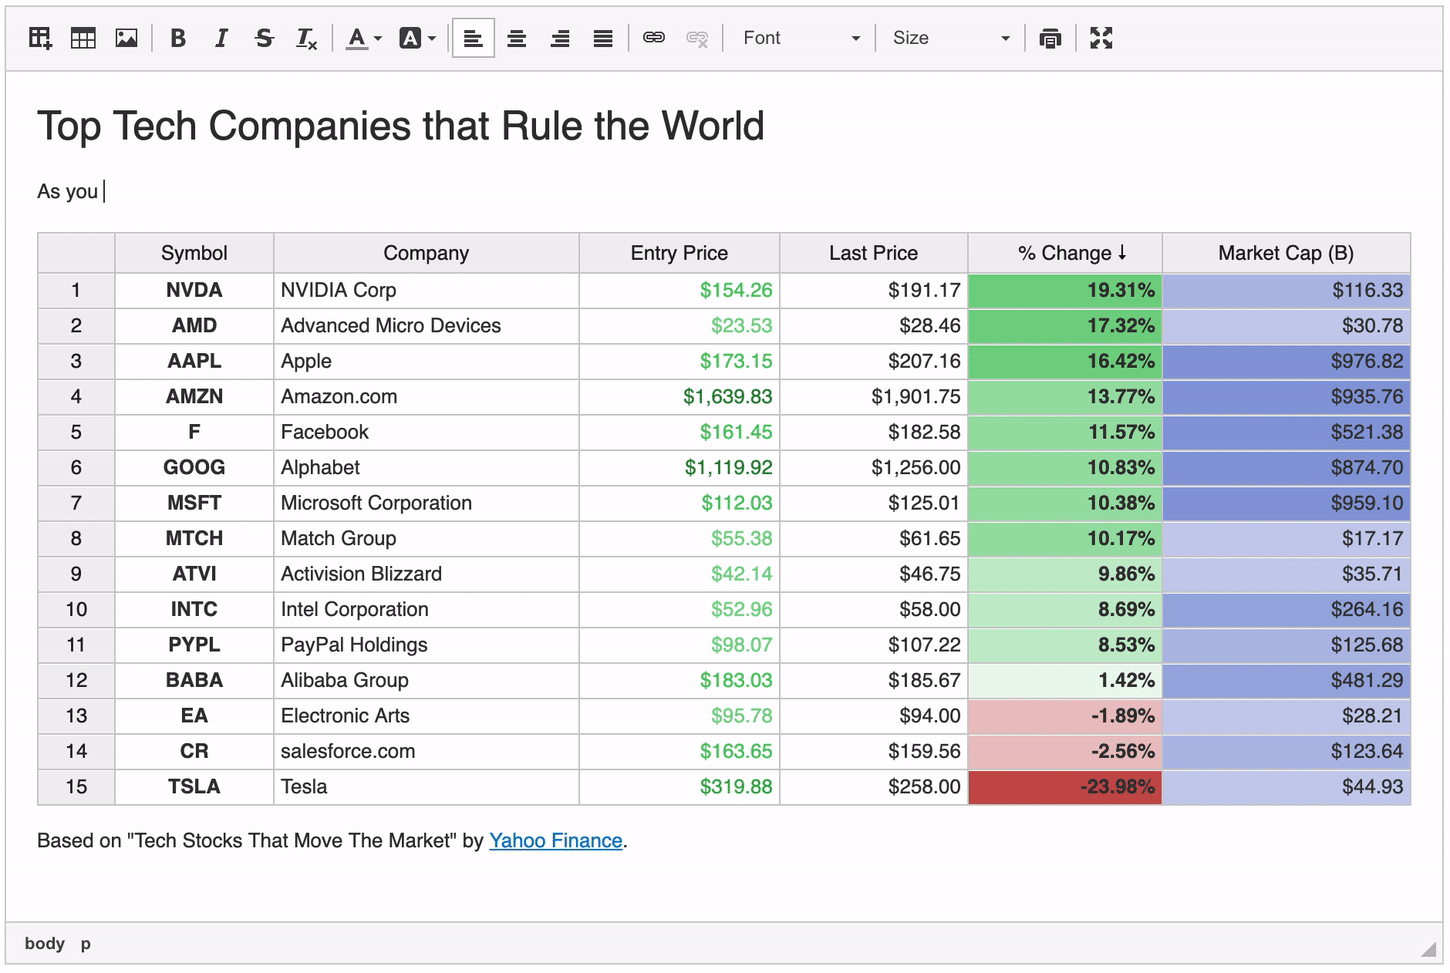This screenshot has width=1450, height=973.
Task: Select the body element in path bar
Action: click(x=45, y=943)
